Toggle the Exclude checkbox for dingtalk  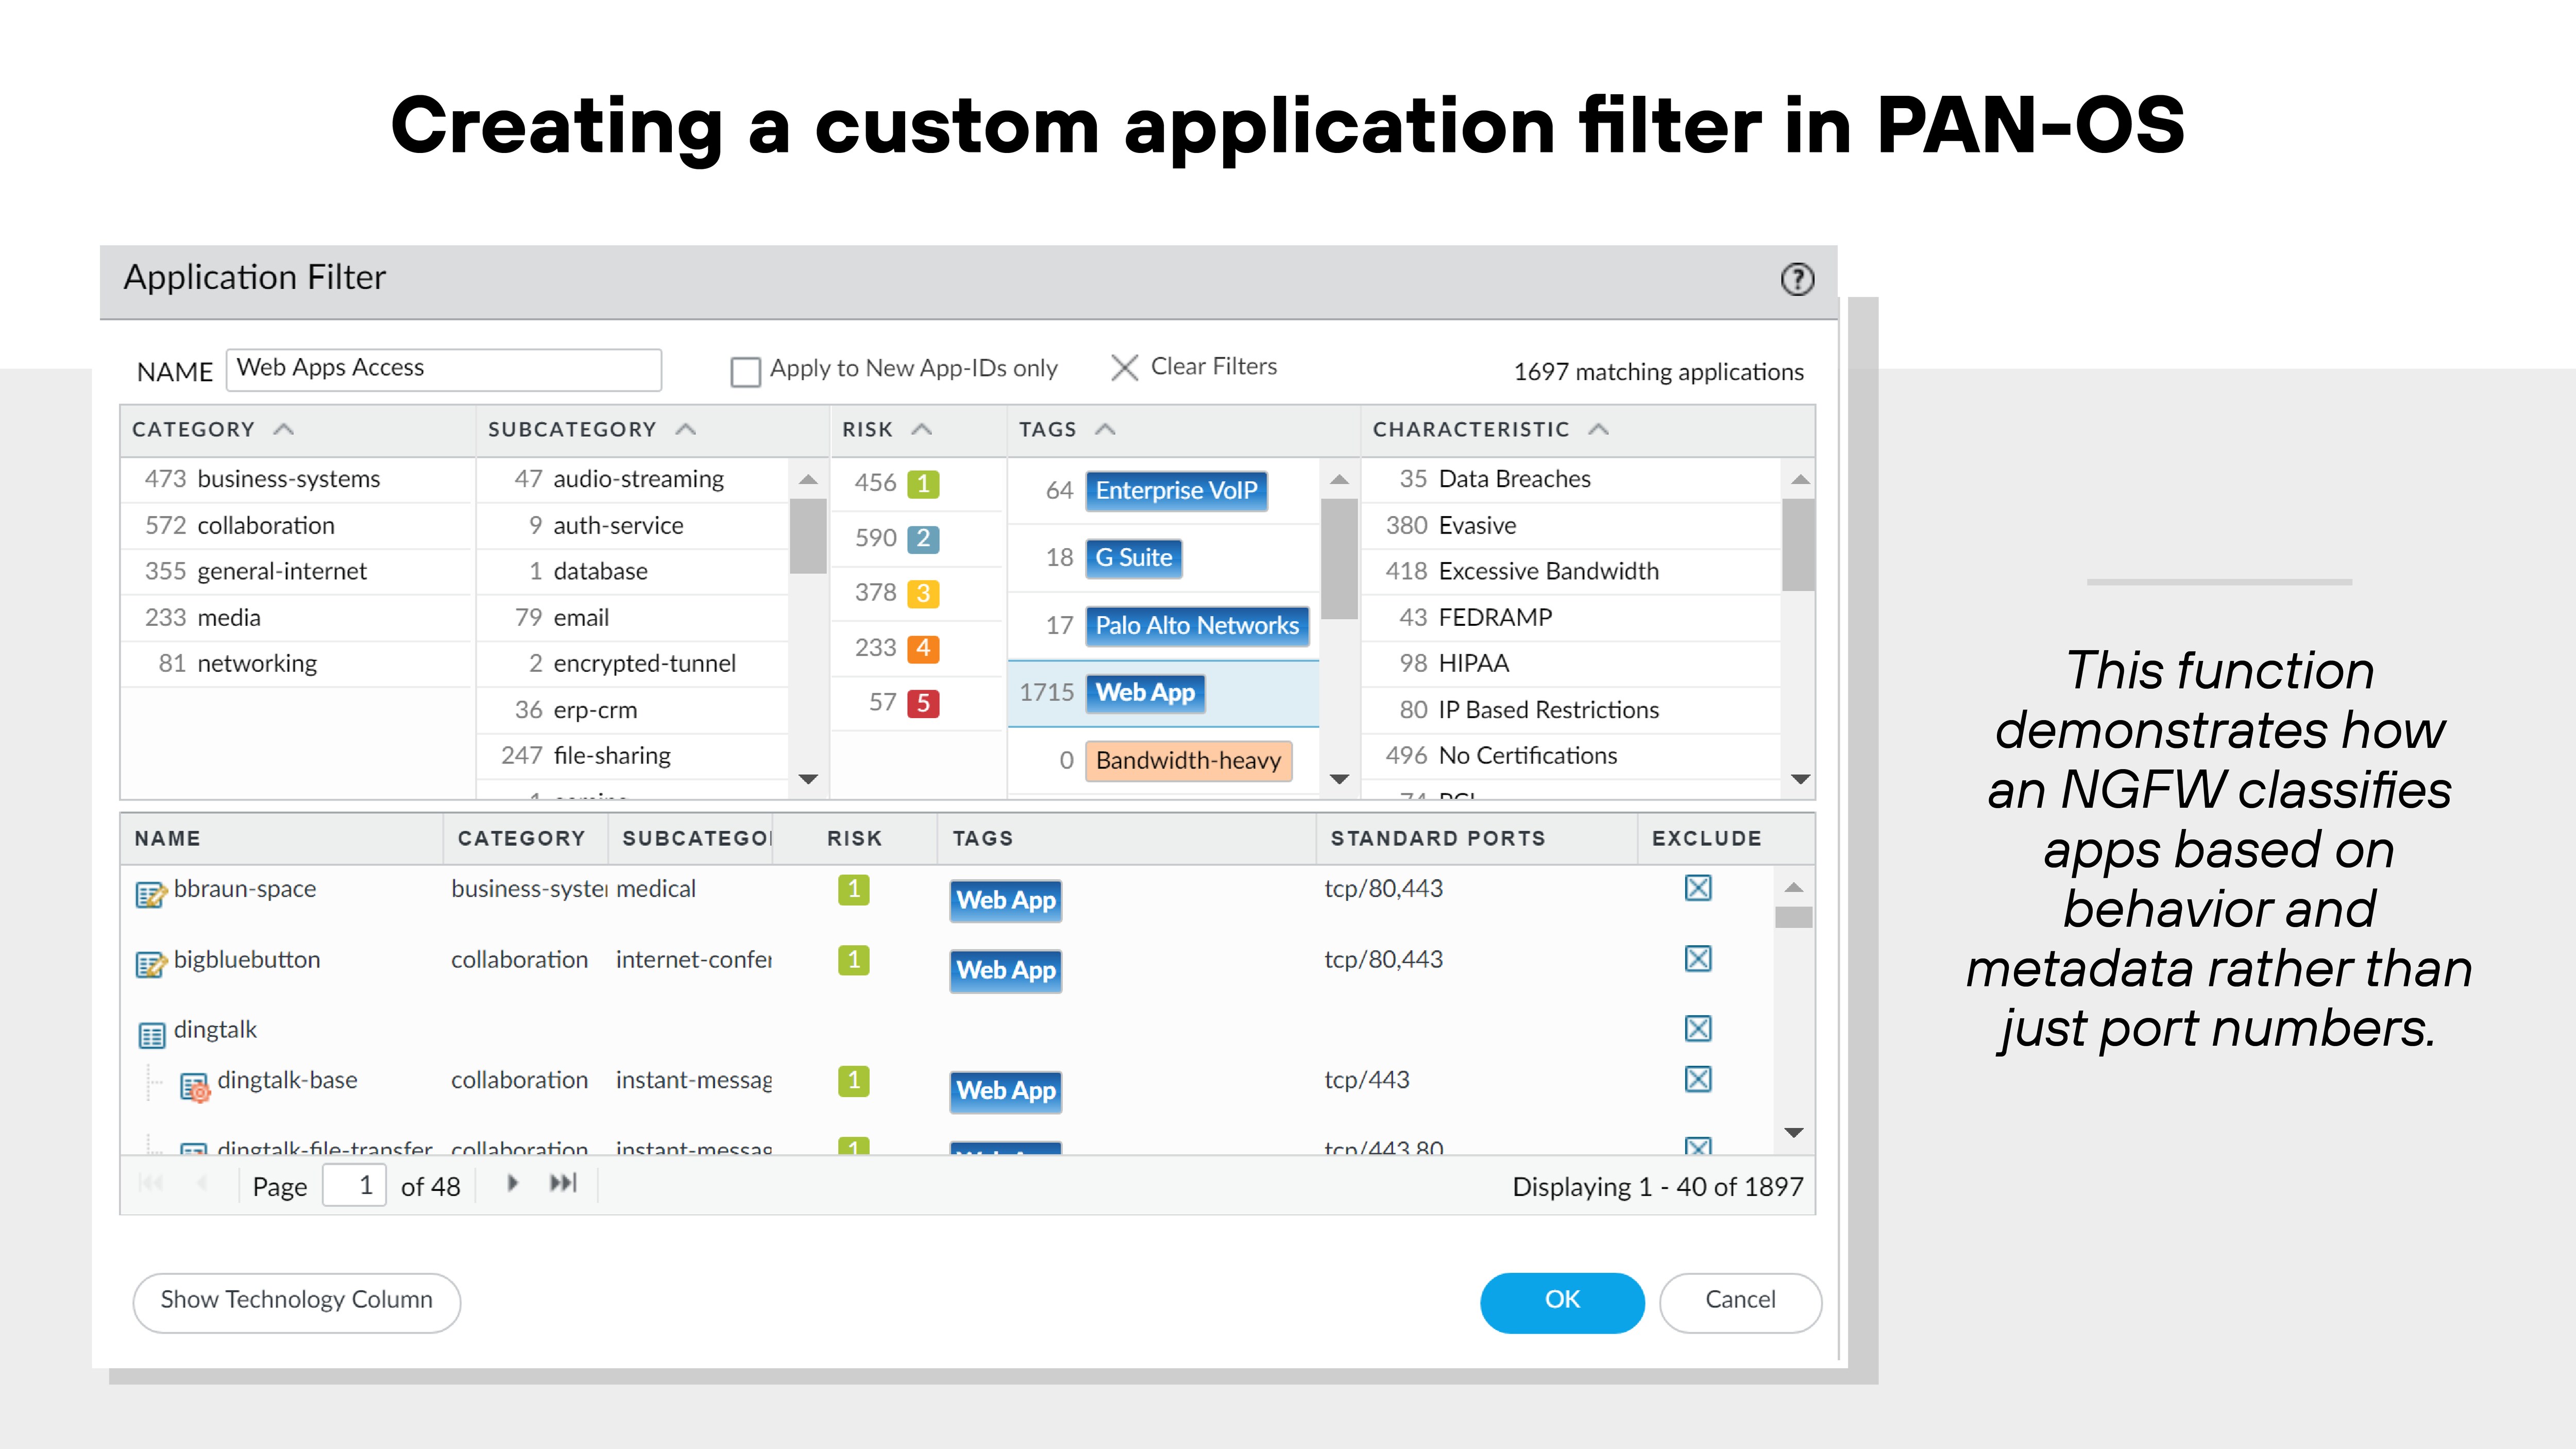(x=1698, y=1028)
